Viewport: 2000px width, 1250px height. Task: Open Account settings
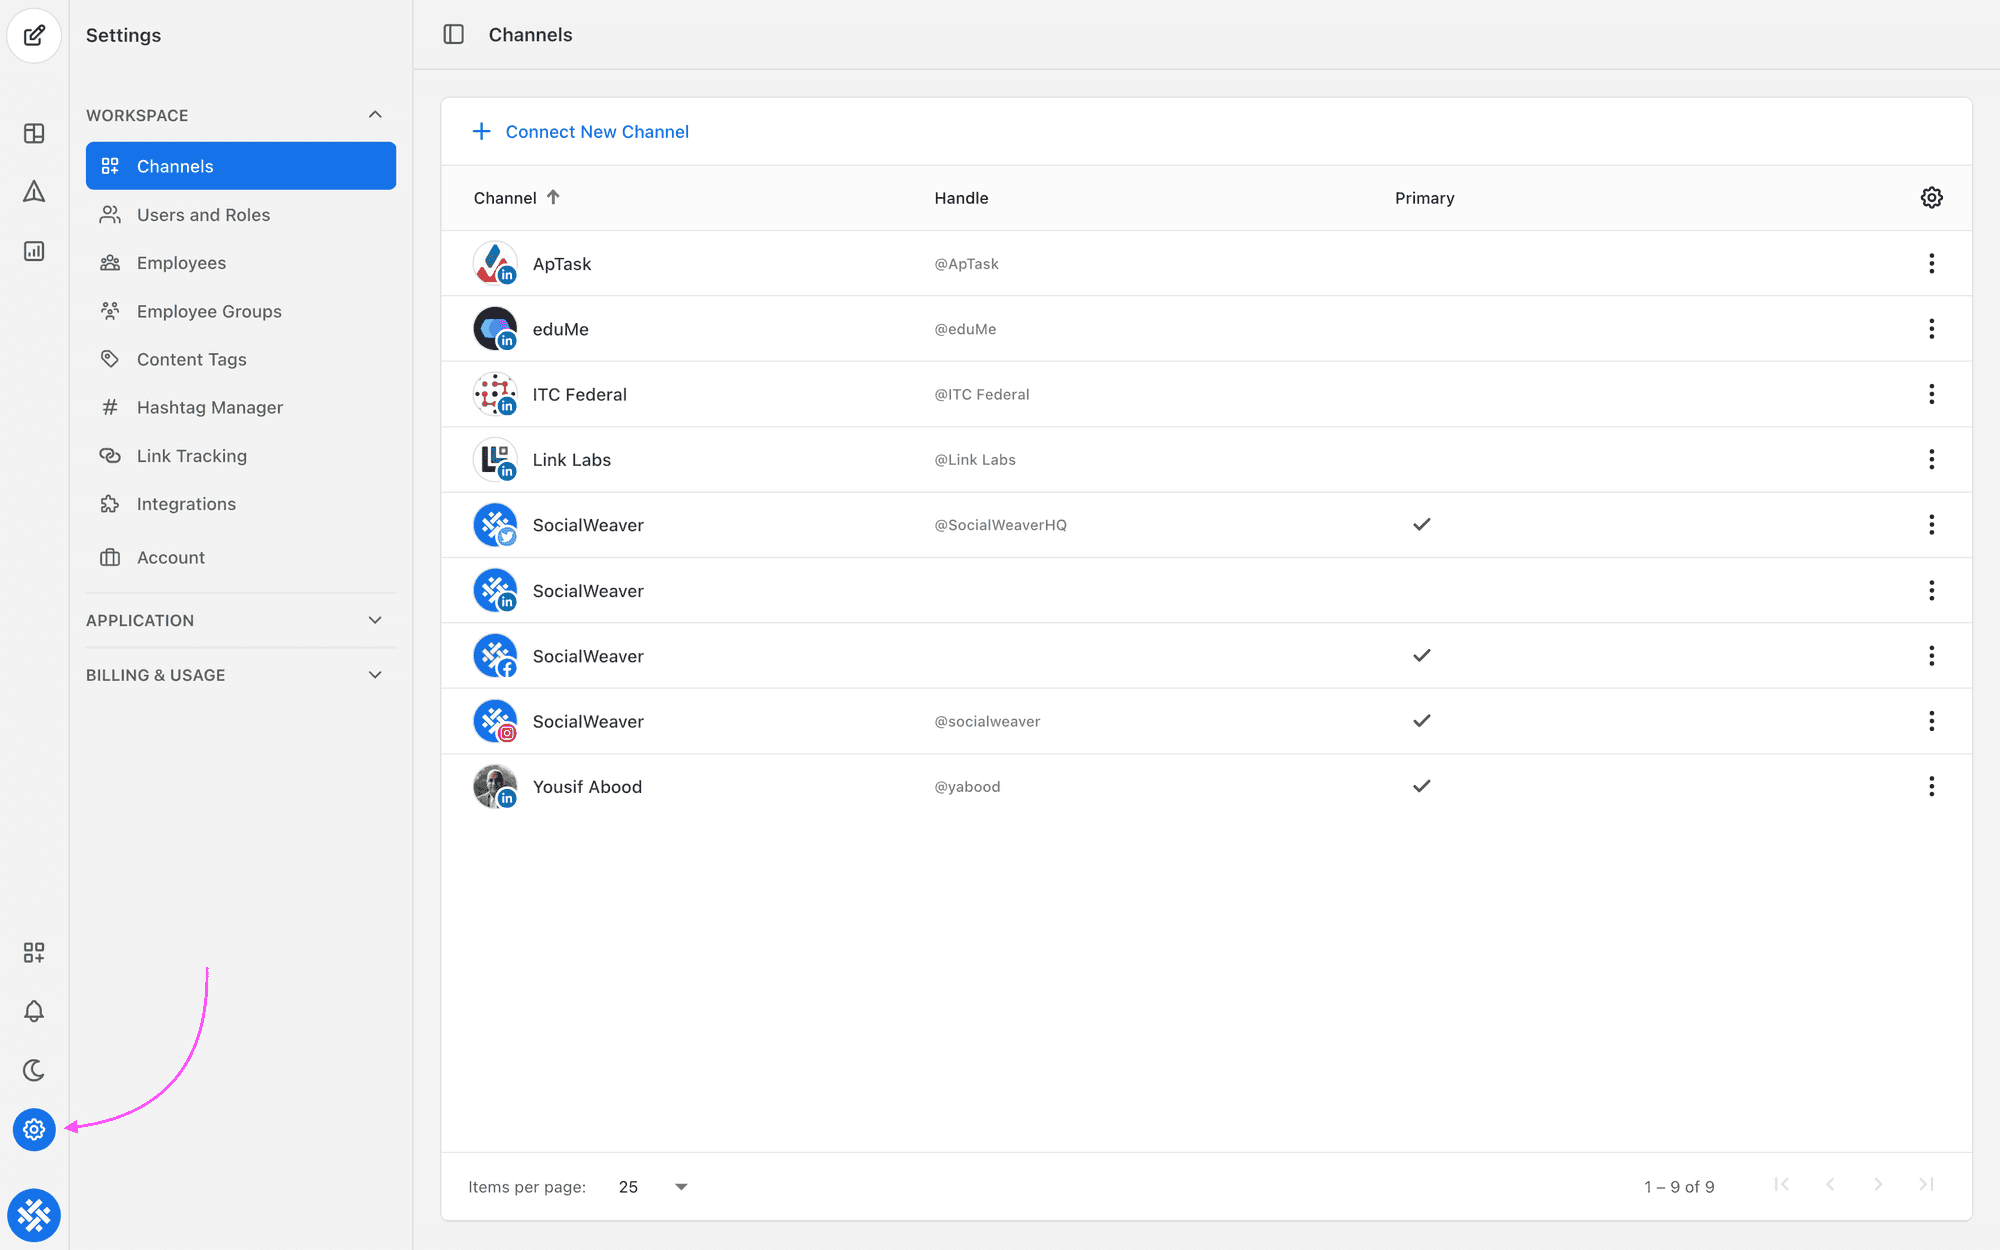coord(241,558)
